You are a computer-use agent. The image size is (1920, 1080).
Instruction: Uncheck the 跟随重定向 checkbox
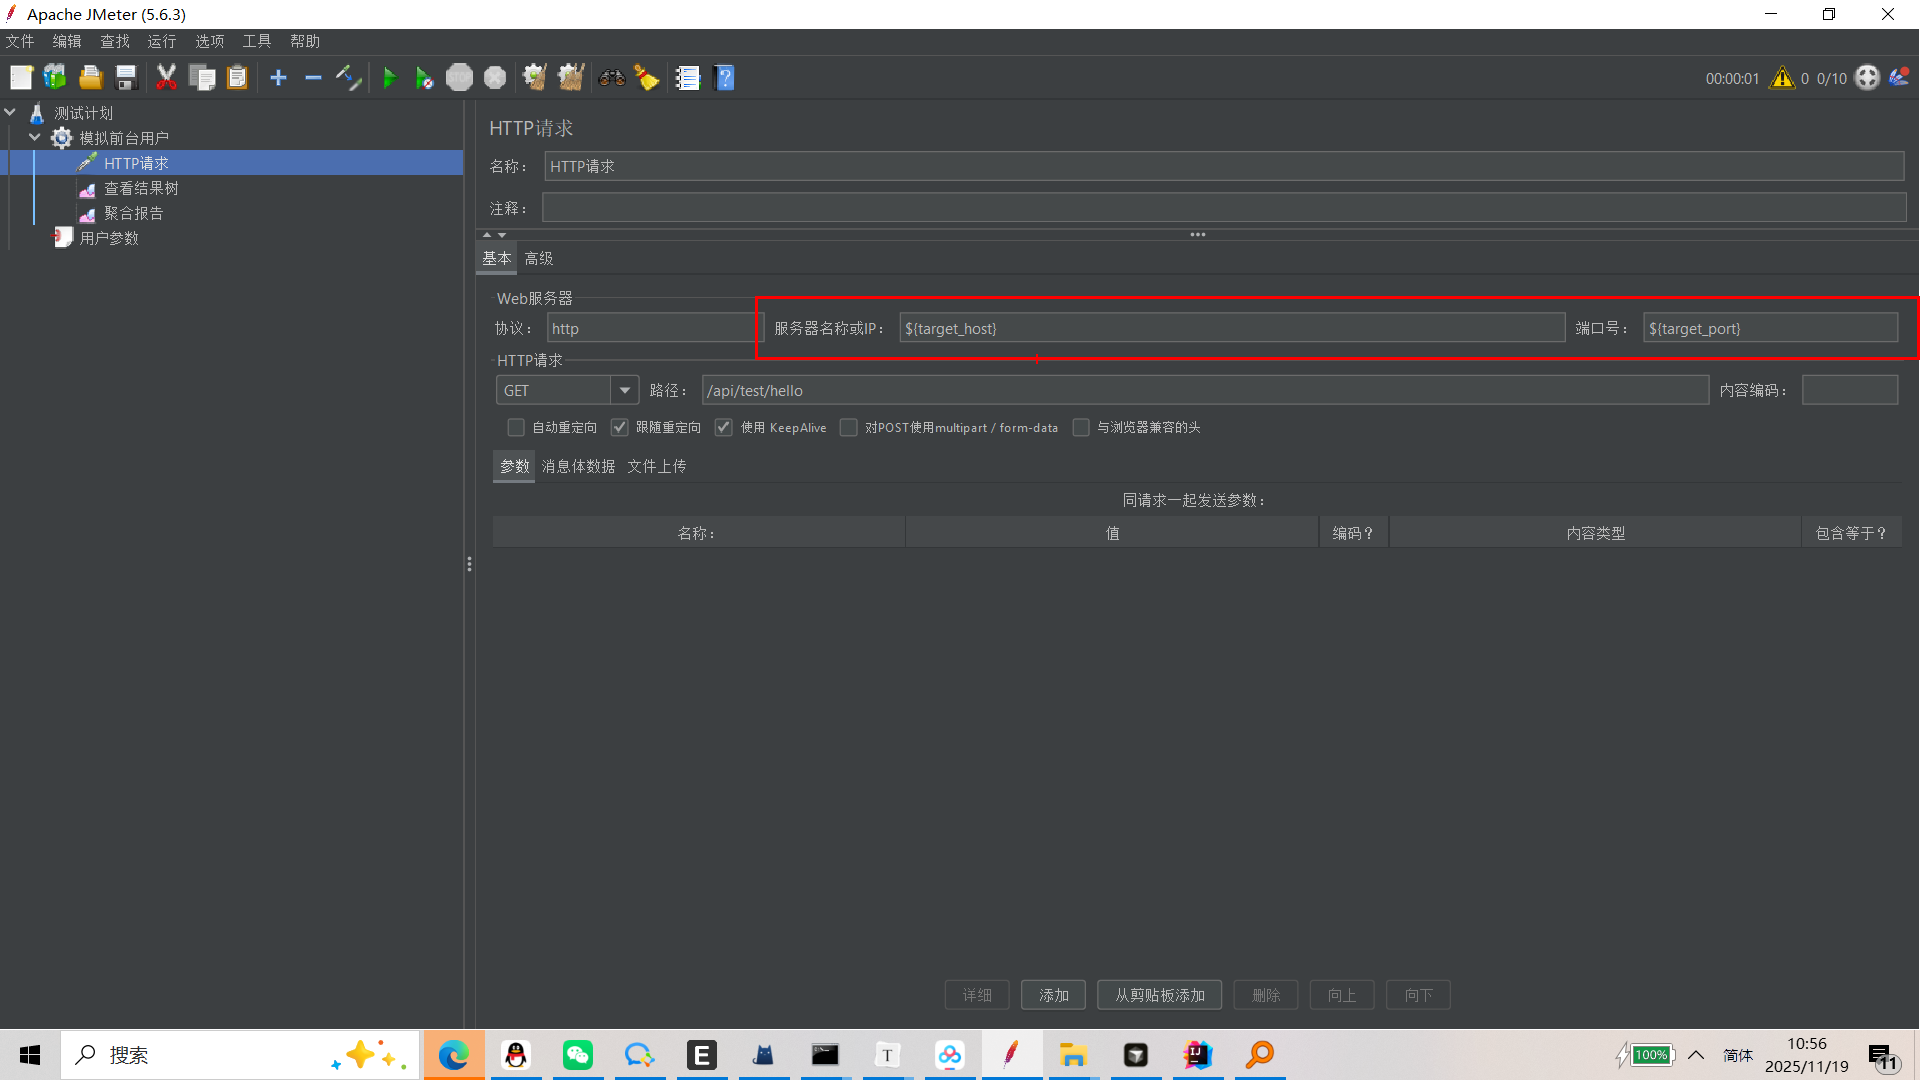tap(620, 428)
